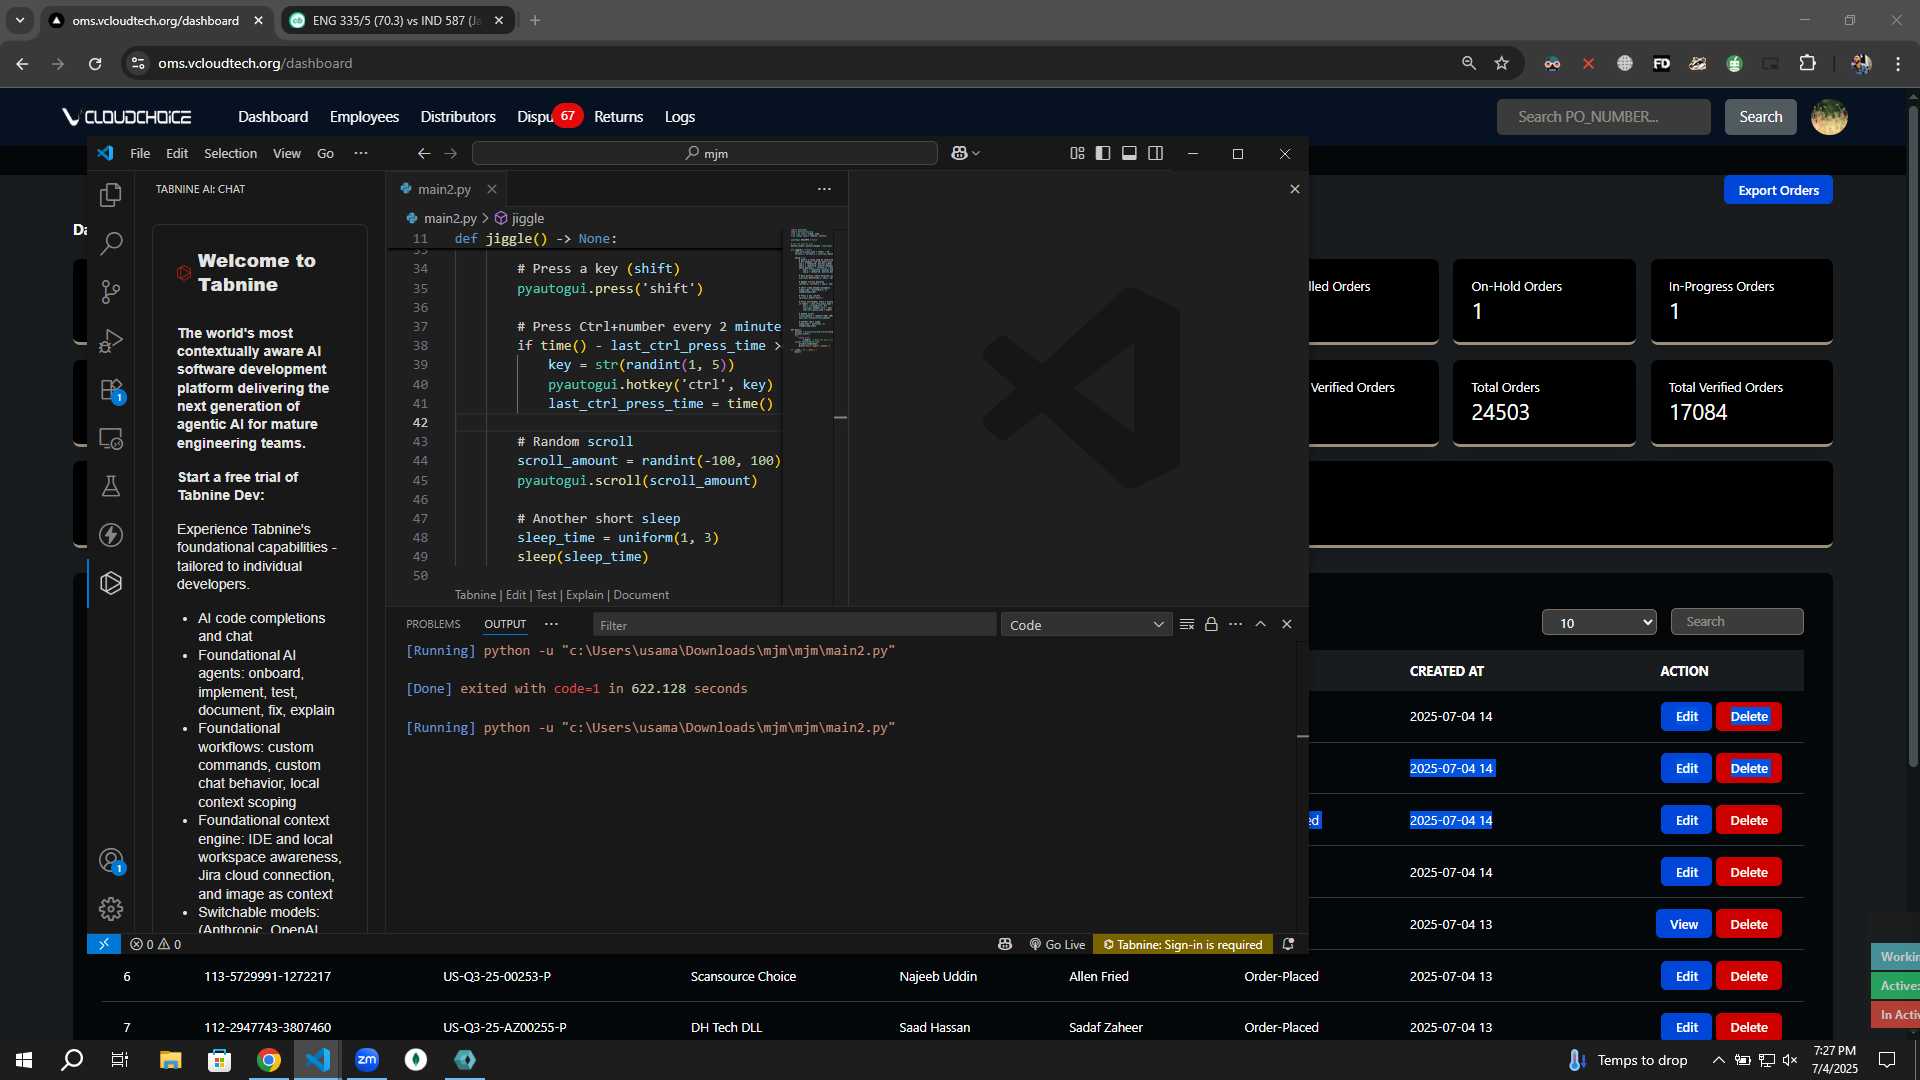Switch to the OUTPUT panel tab
Image resolution: width=1920 pixels, height=1080 pixels.
505,624
